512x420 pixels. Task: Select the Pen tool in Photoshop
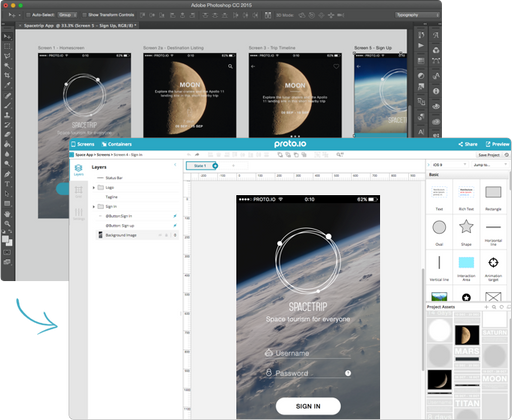tap(7, 174)
